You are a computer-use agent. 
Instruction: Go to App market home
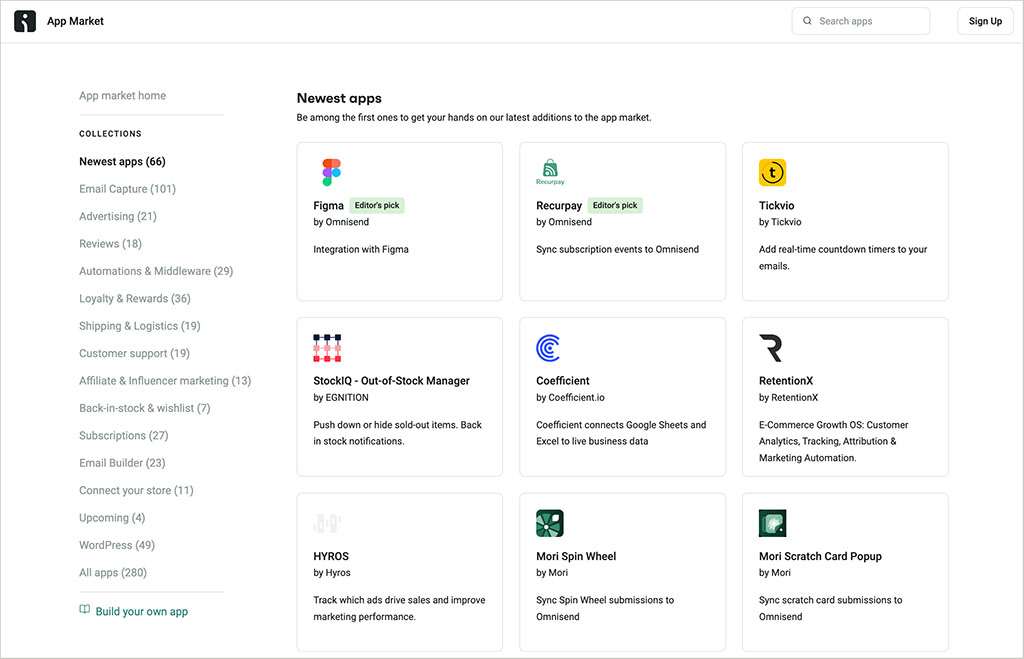click(122, 95)
